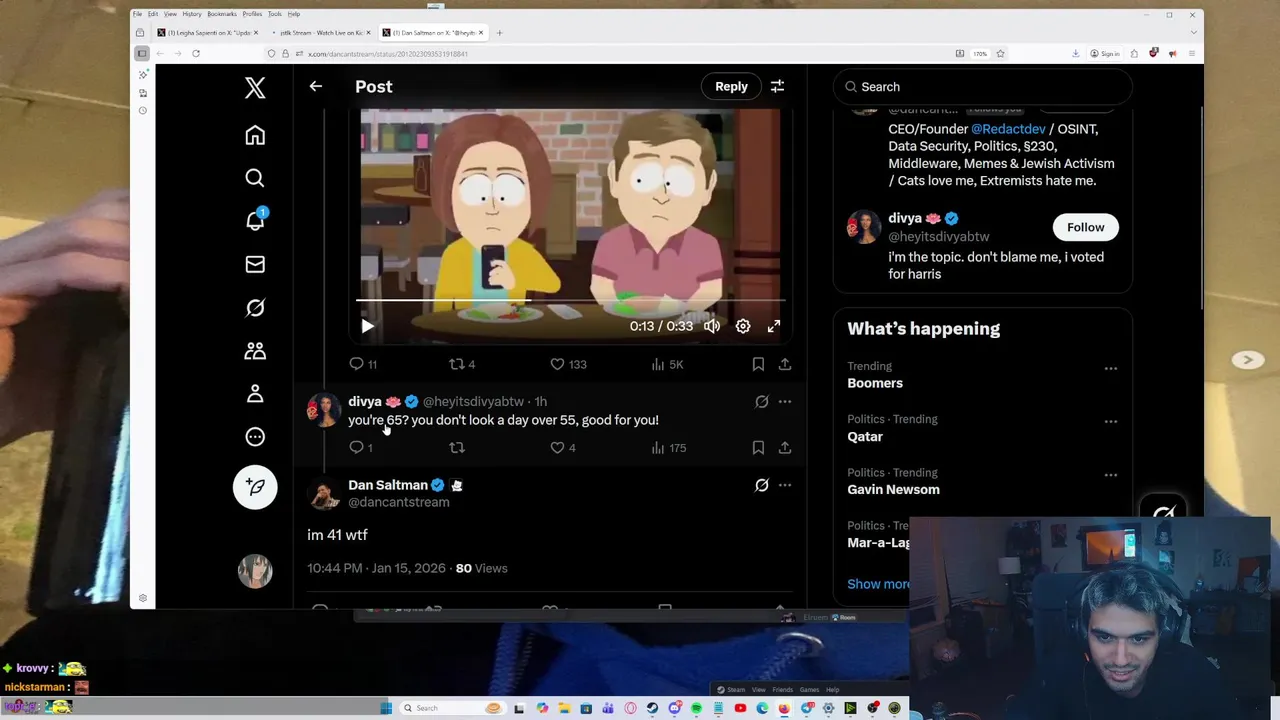
Task: Open the X logo home link
Action: pos(255,88)
